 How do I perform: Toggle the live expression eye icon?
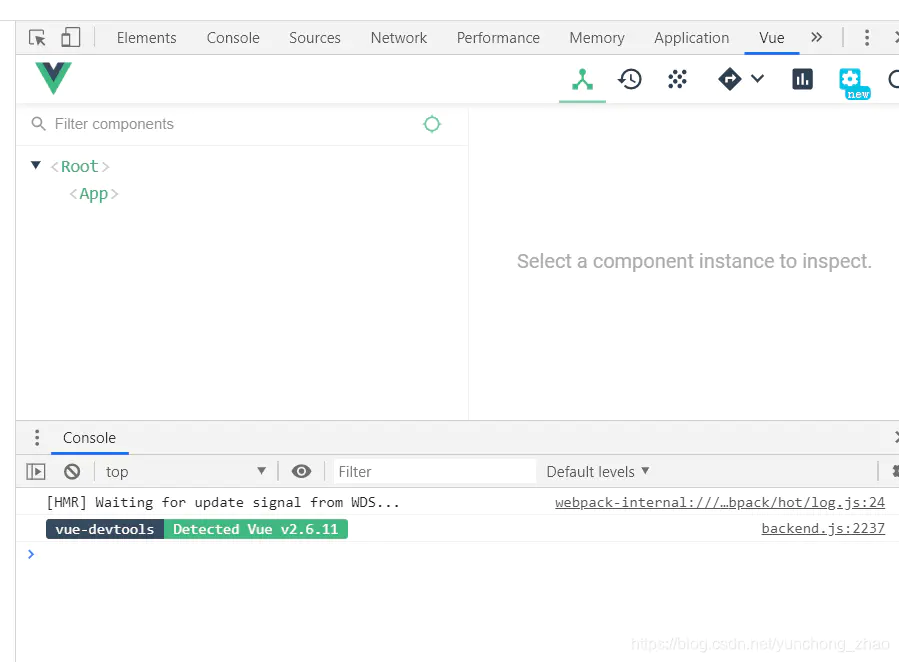point(301,471)
